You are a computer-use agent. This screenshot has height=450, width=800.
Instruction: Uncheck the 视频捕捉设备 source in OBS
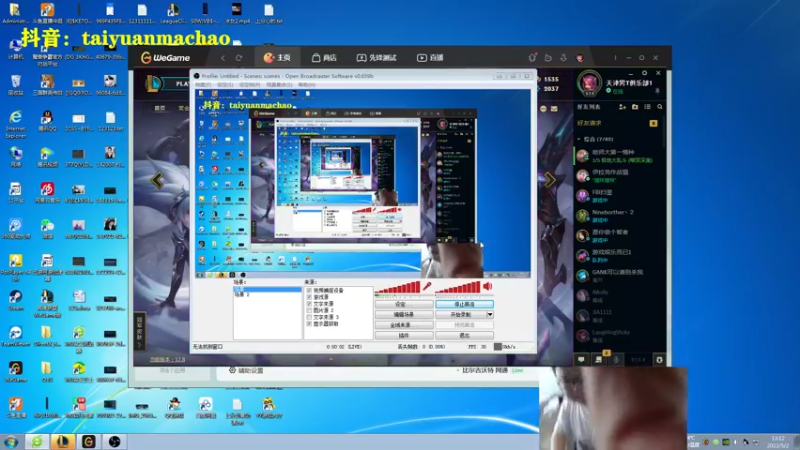coord(309,290)
